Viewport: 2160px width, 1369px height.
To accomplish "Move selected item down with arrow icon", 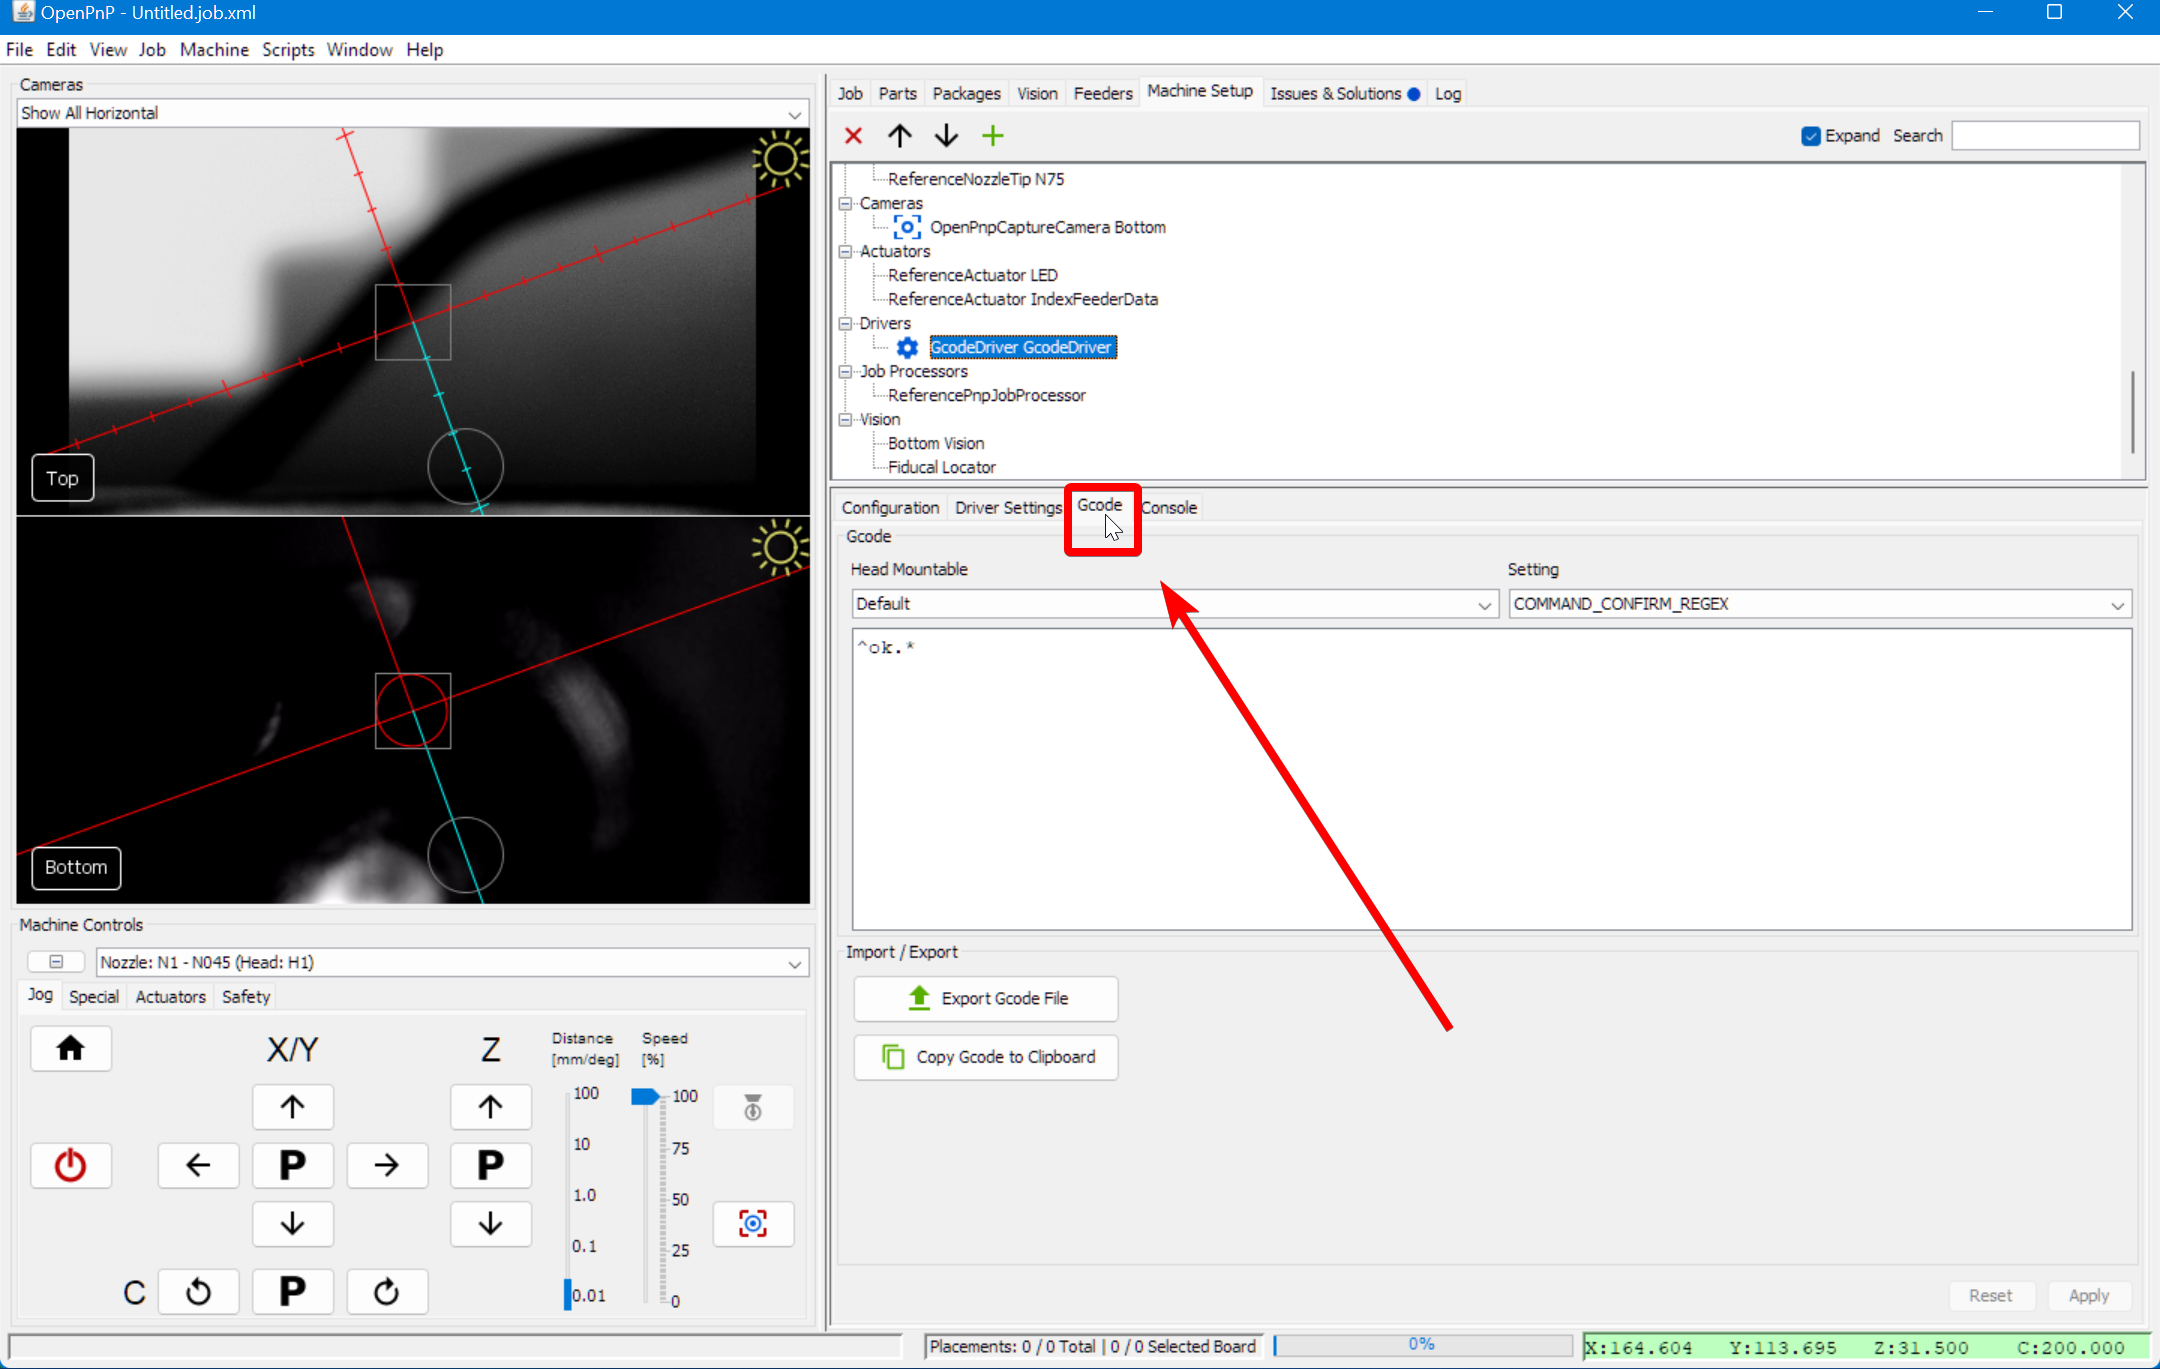I will (x=946, y=136).
